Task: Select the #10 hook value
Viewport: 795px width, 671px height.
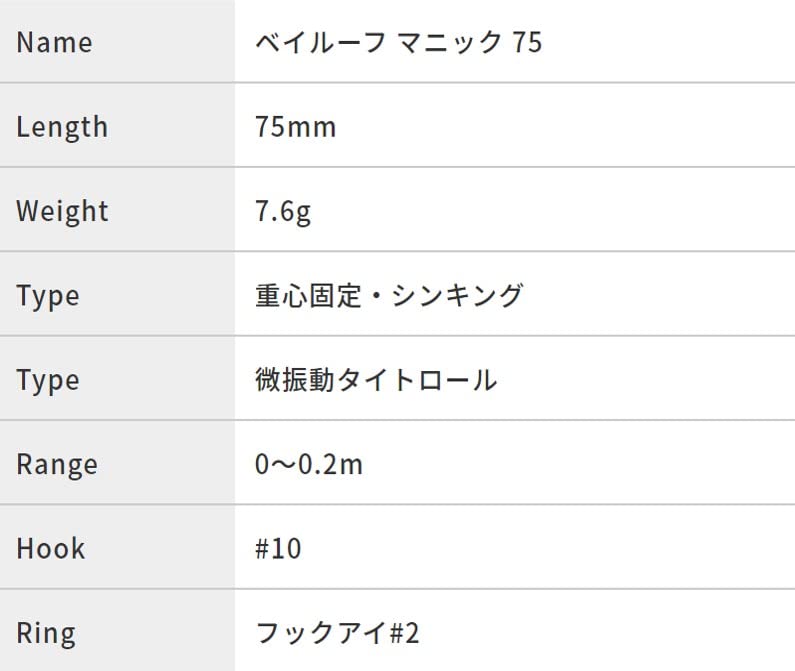Action: tap(278, 549)
